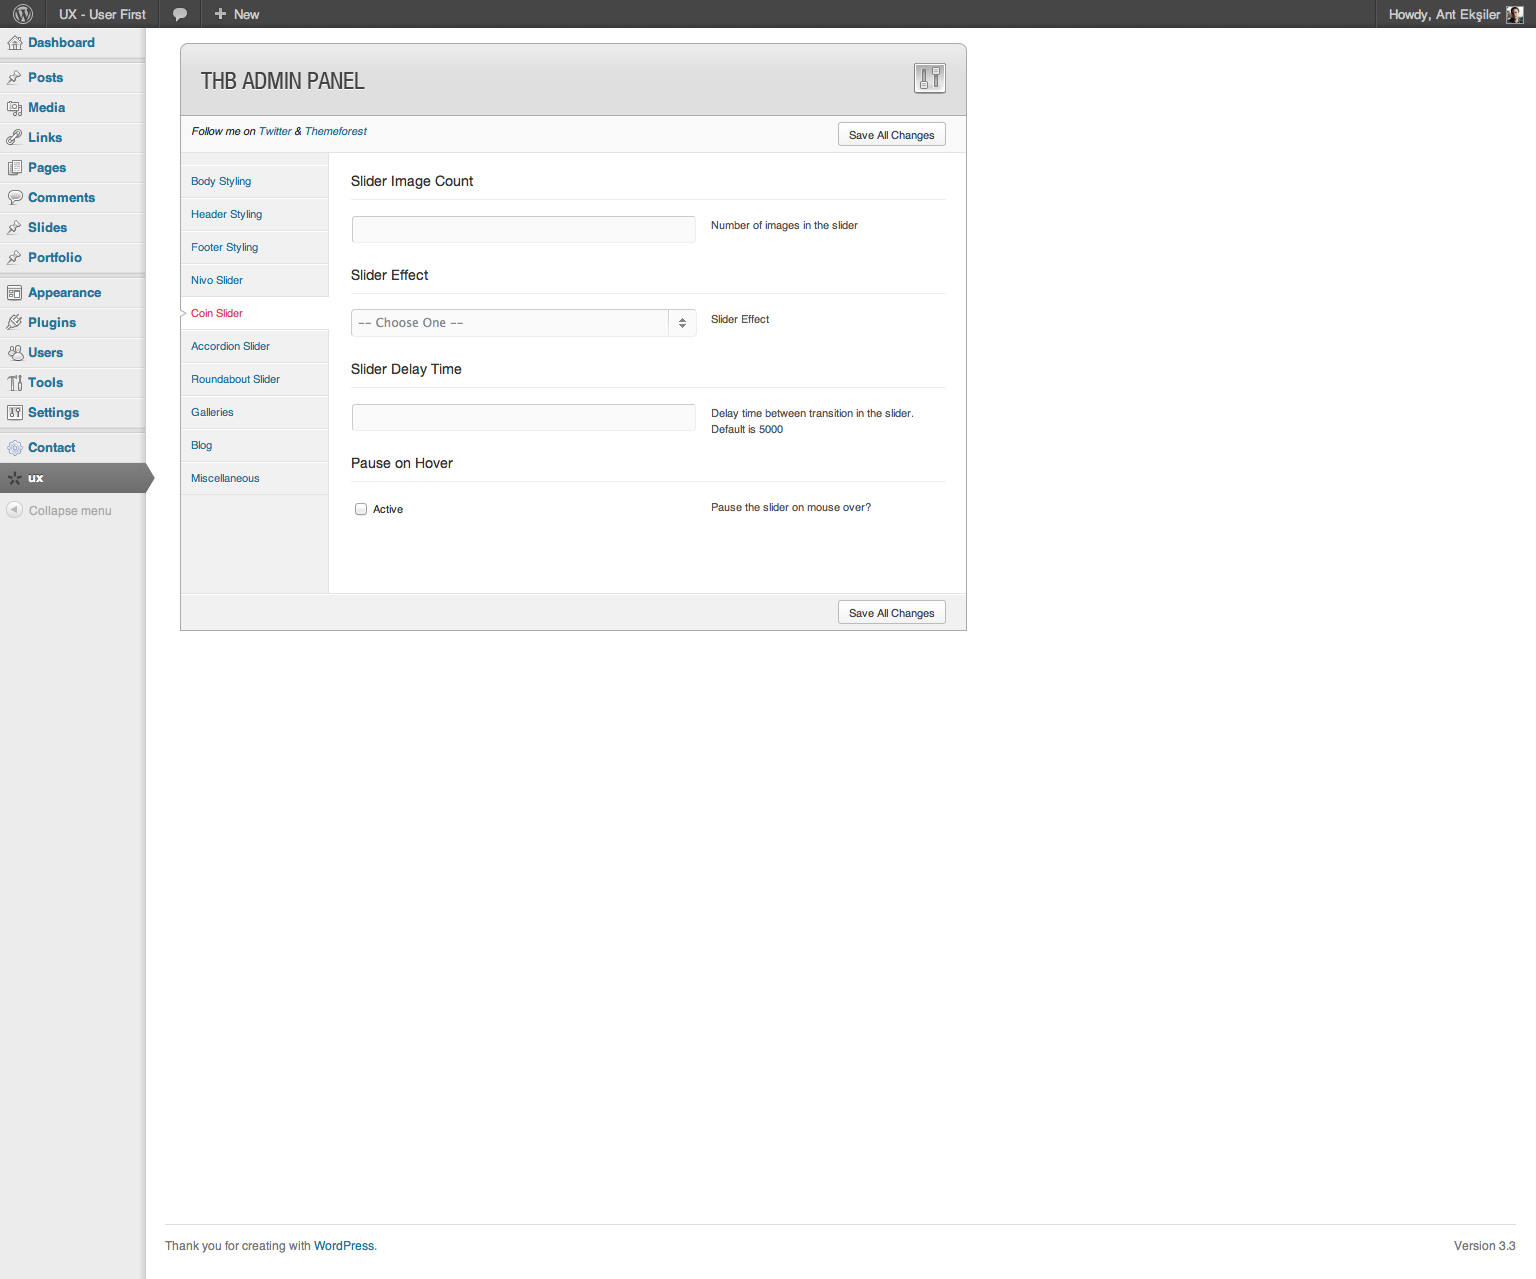Screen dimensions: 1536x1279
Task: Follow the Themeforest link
Action: tap(335, 131)
